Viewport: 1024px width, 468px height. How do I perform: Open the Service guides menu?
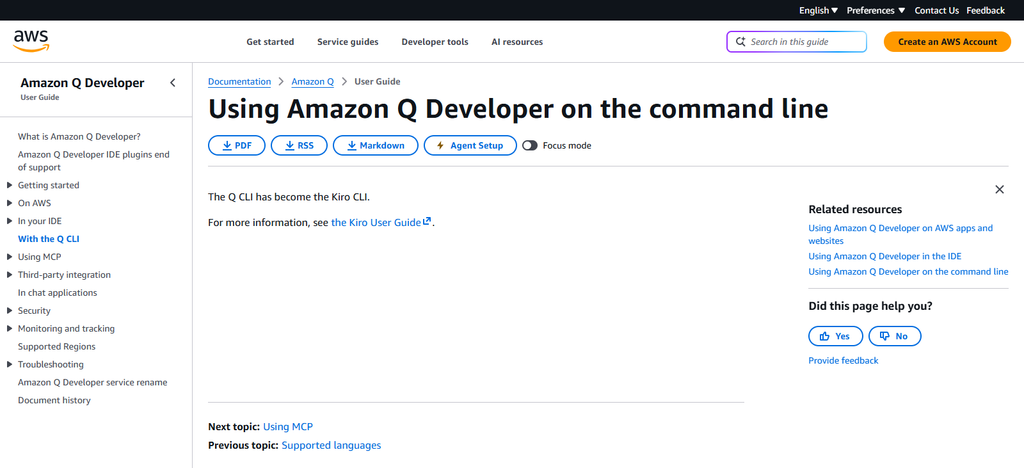(347, 42)
